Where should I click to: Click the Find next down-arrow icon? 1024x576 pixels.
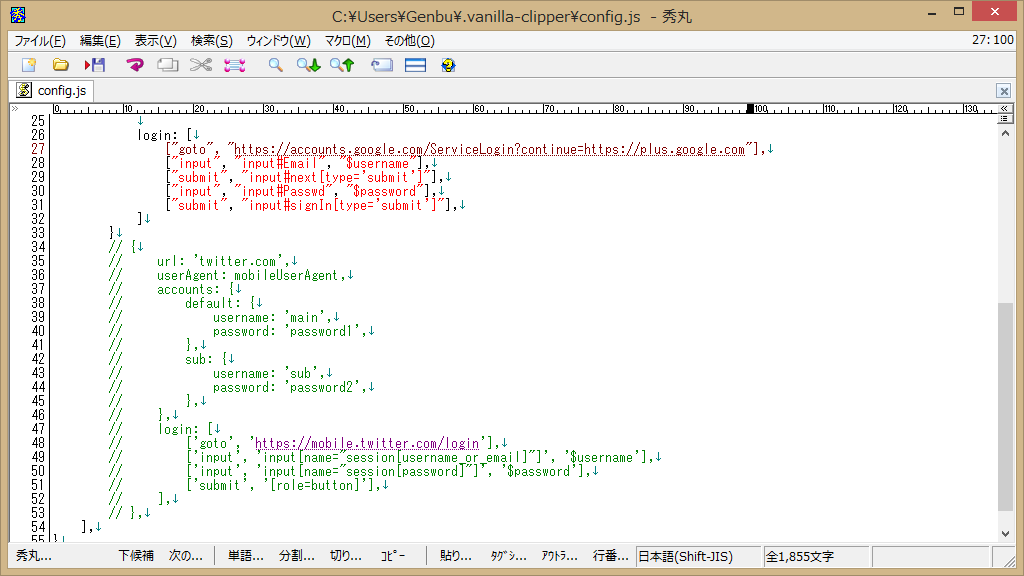click(x=308, y=65)
